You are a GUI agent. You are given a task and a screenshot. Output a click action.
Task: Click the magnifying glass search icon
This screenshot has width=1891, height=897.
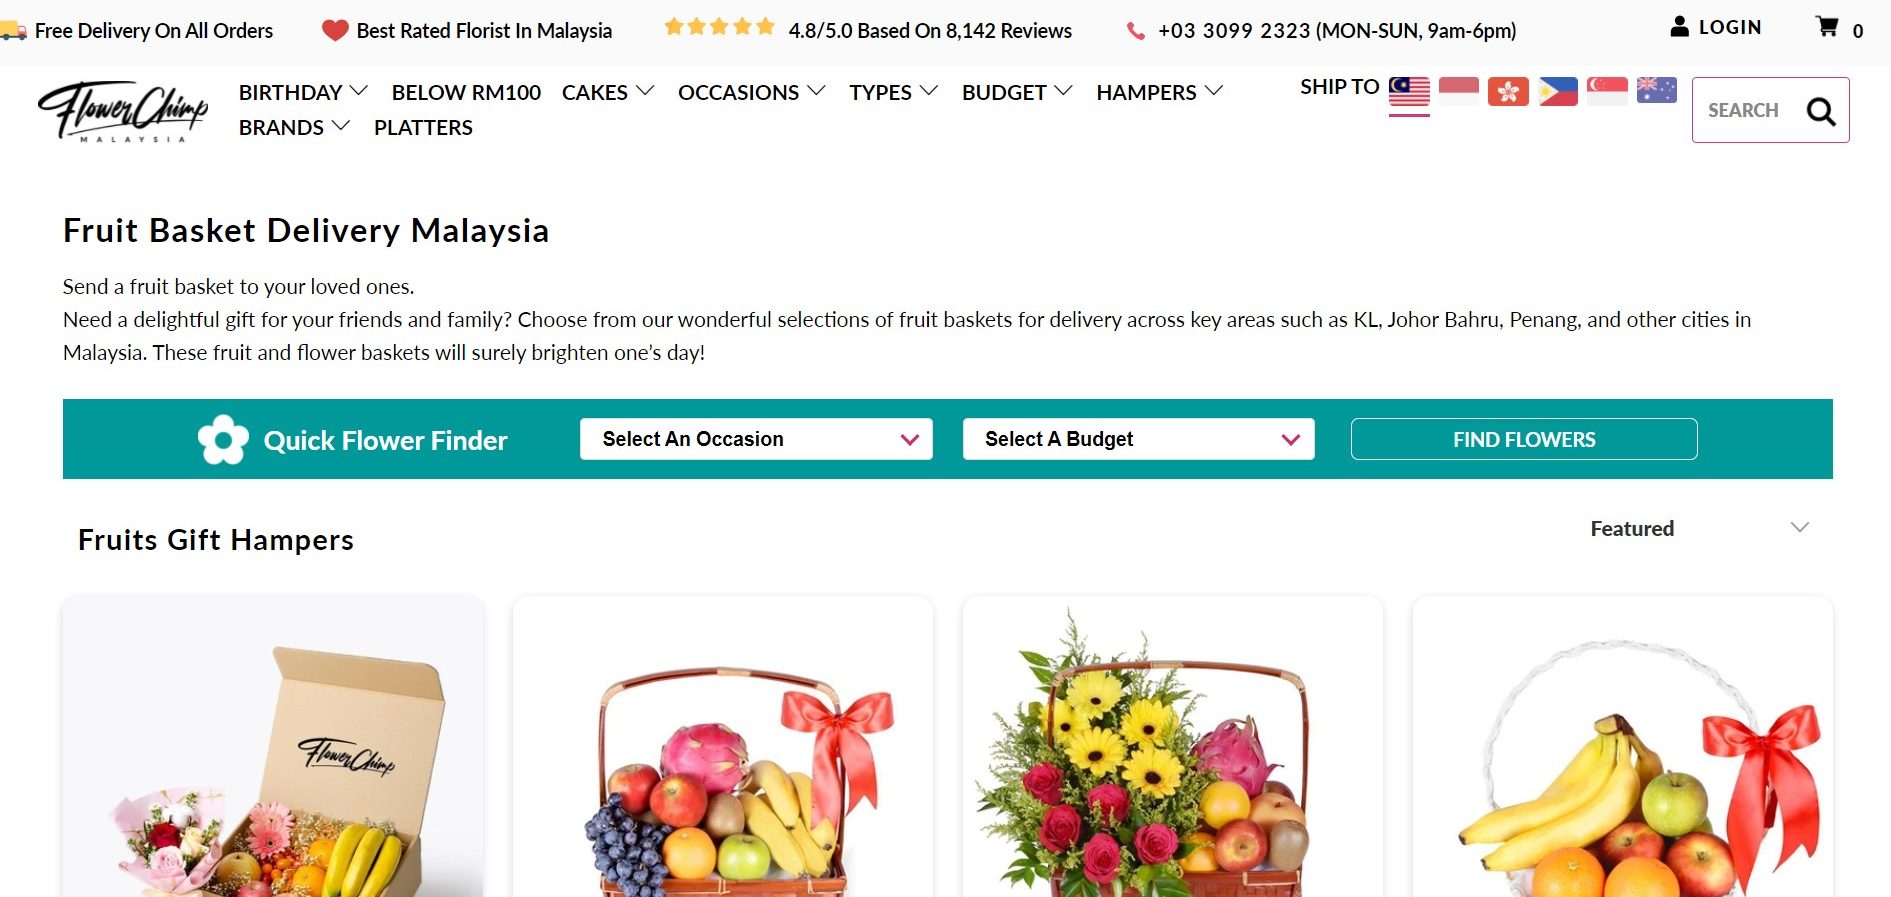pos(1821,111)
